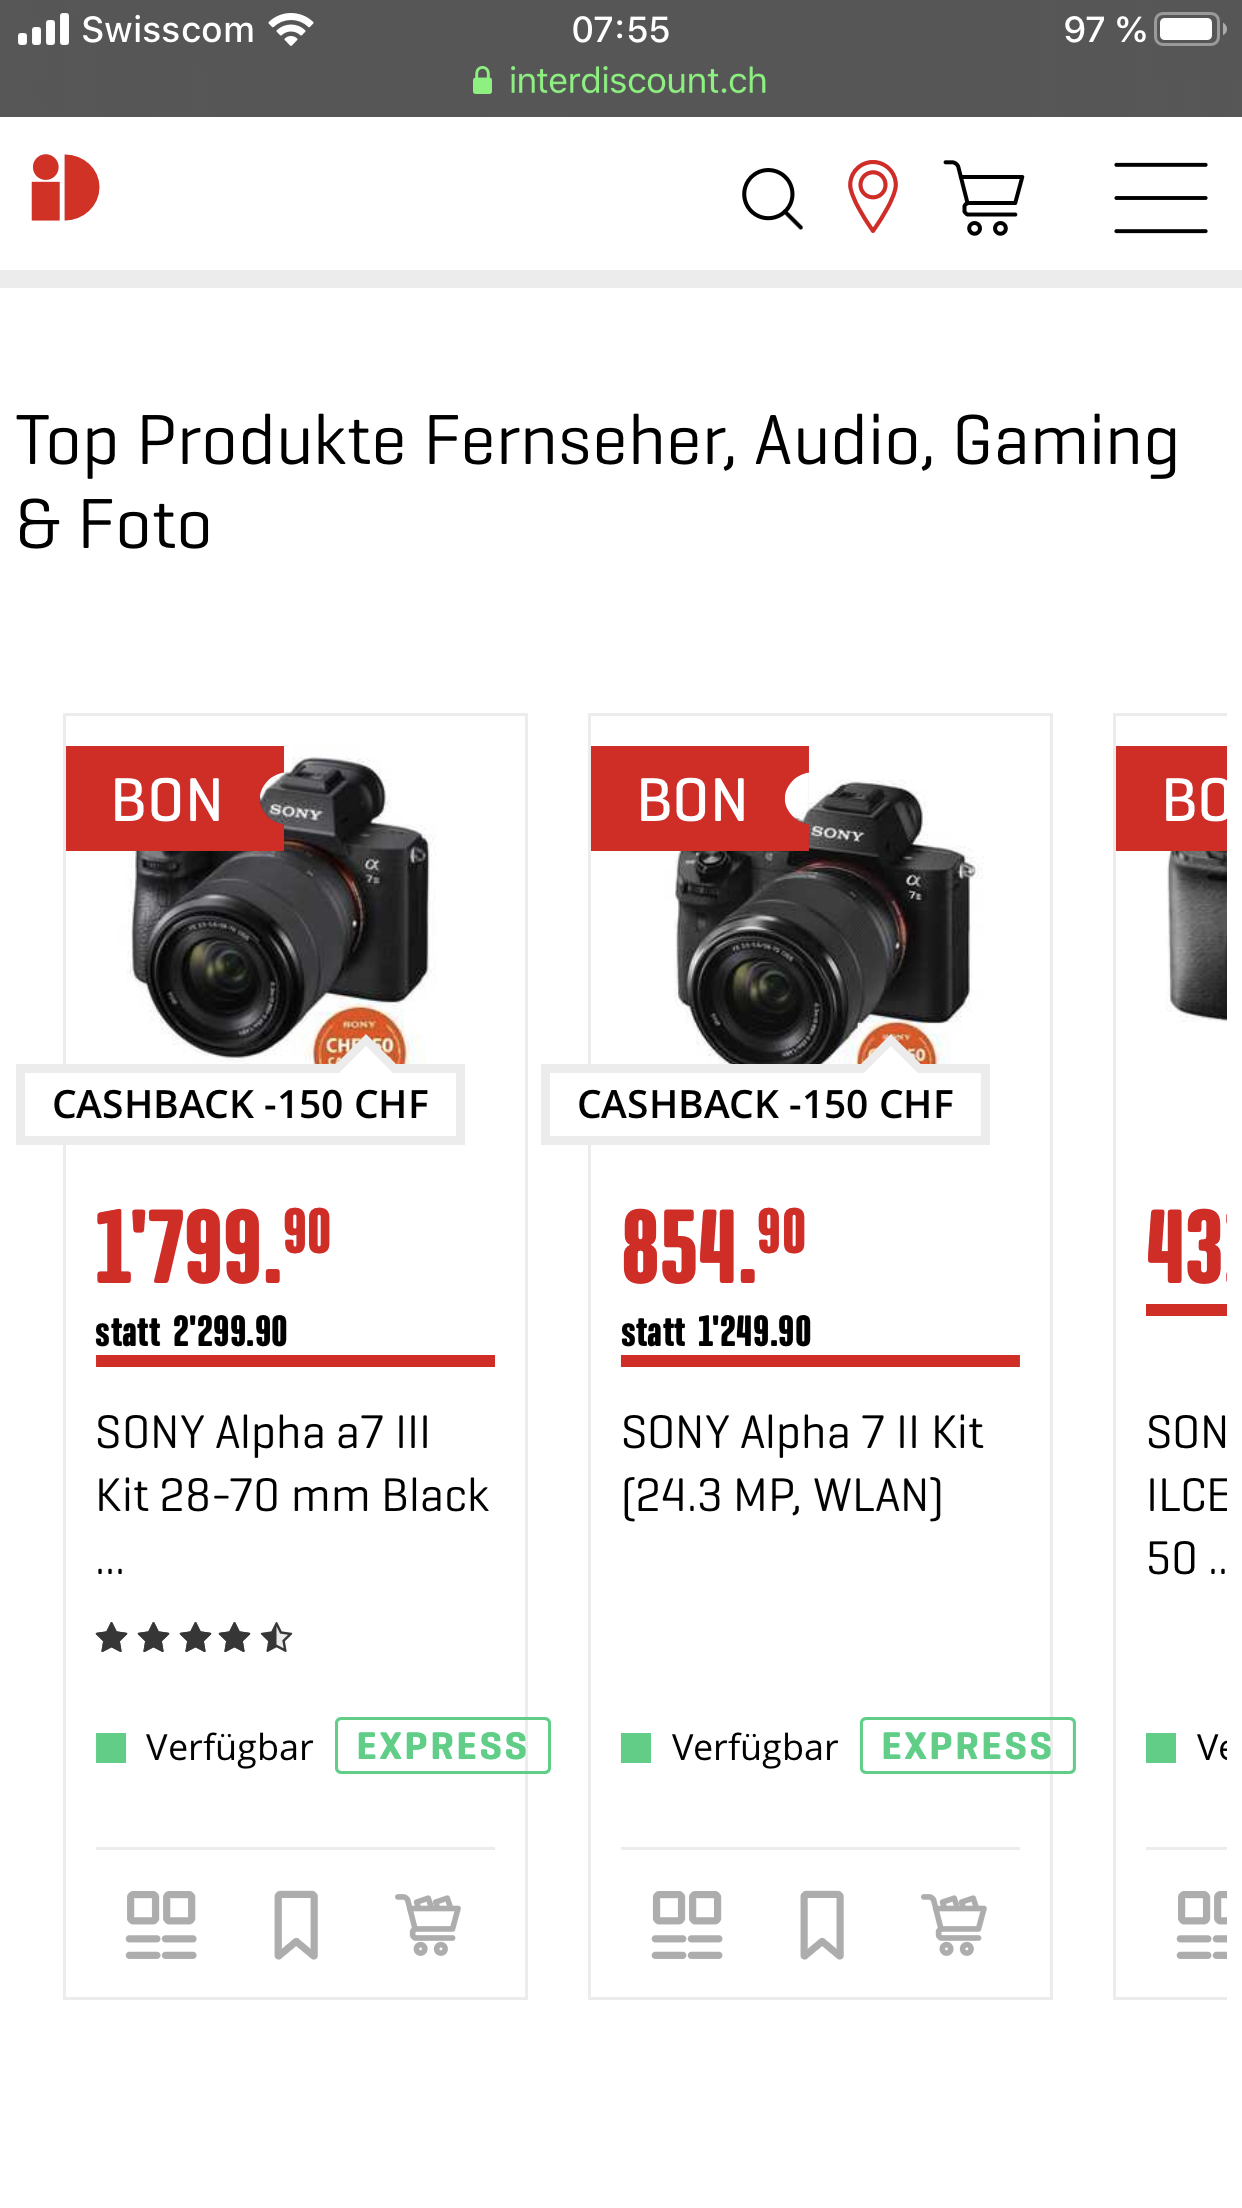
Task: Open star rating of Alpha a7 III
Action: tap(194, 1638)
